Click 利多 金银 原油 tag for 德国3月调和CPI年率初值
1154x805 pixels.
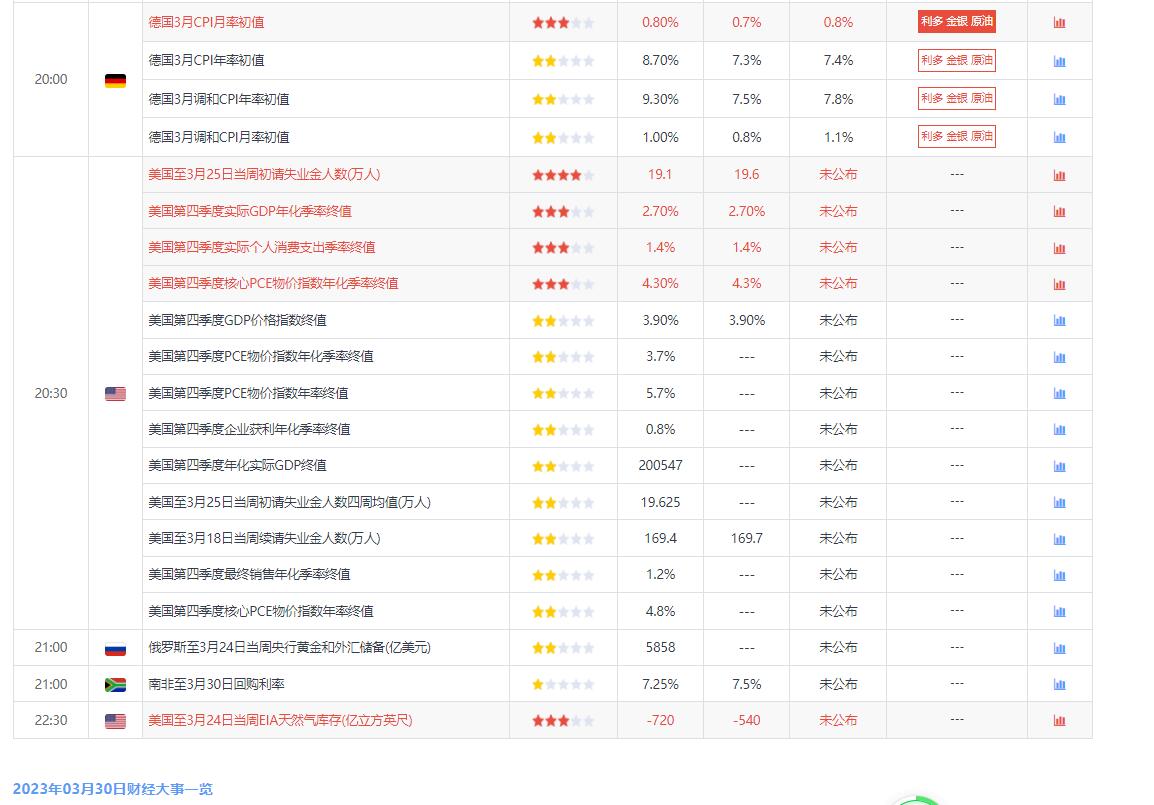click(957, 99)
